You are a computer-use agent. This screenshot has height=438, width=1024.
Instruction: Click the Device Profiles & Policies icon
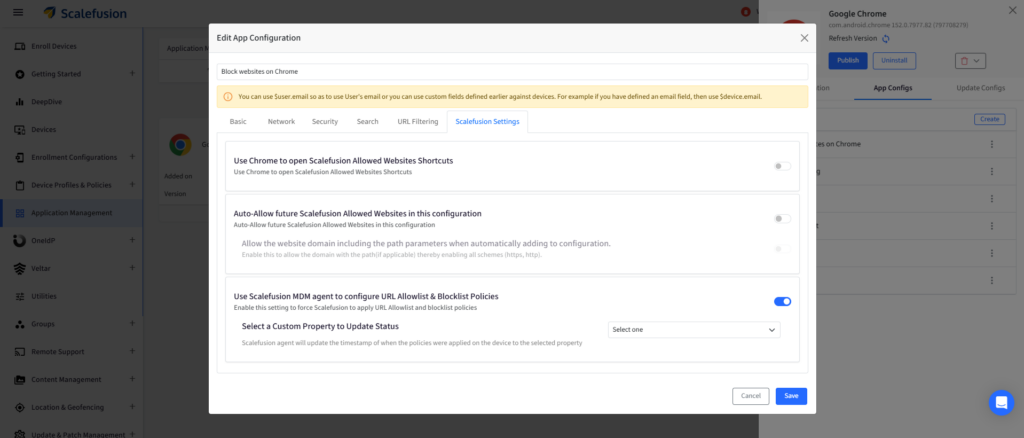pyautogui.click(x=20, y=185)
